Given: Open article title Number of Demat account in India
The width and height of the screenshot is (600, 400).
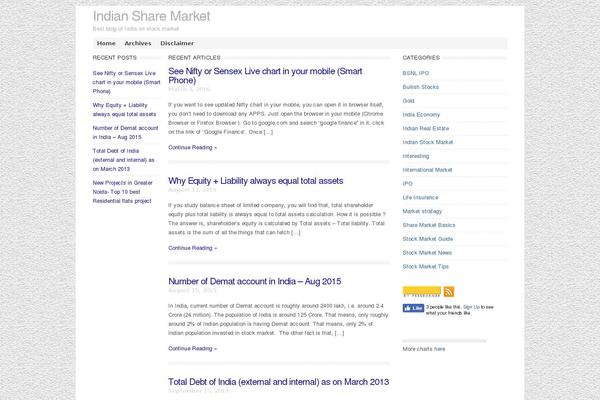Looking at the screenshot, I should [254, 281].
